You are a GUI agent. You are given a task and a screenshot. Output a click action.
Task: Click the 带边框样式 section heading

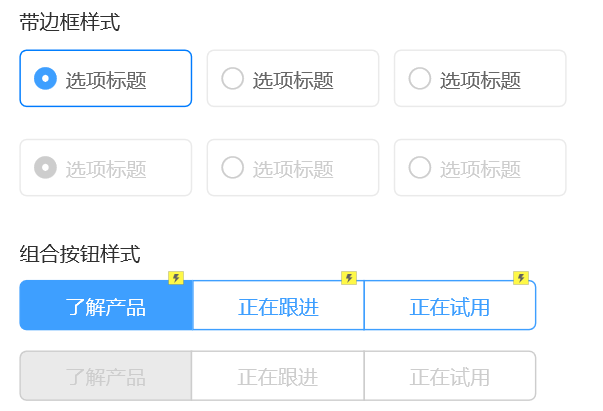click(70, 22)
